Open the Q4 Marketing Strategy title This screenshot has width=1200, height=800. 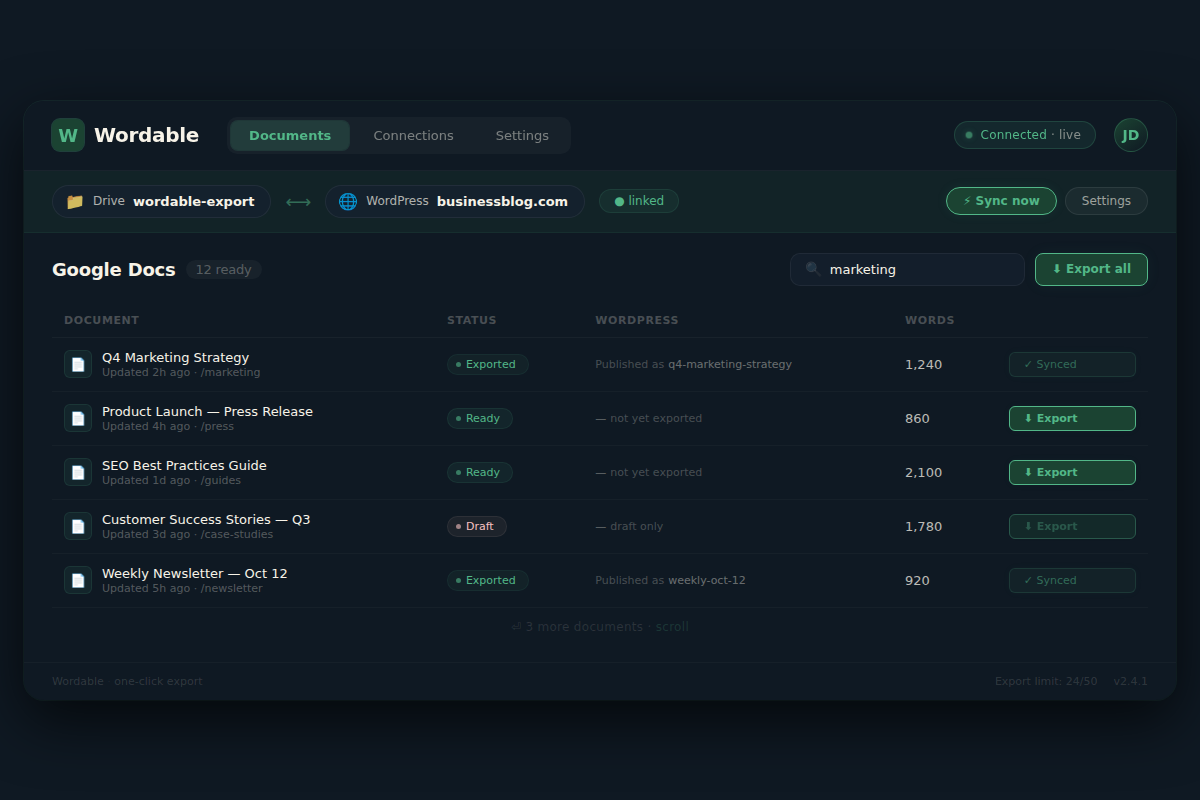coord(175,357)
